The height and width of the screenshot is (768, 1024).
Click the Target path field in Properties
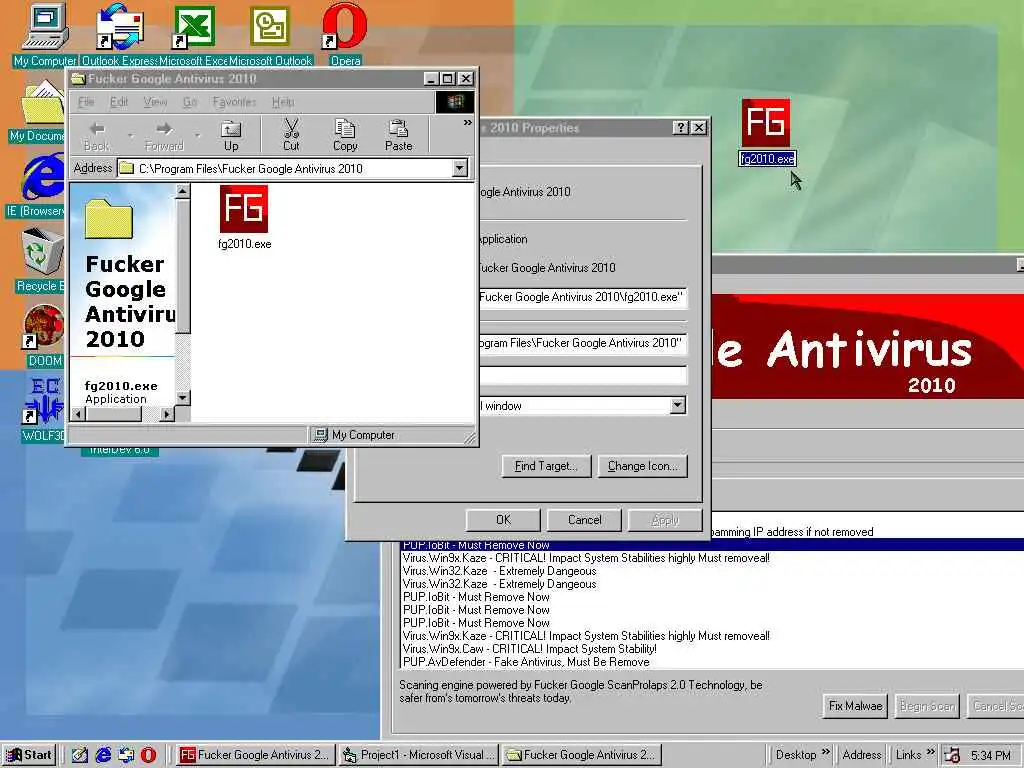(583, 297)
